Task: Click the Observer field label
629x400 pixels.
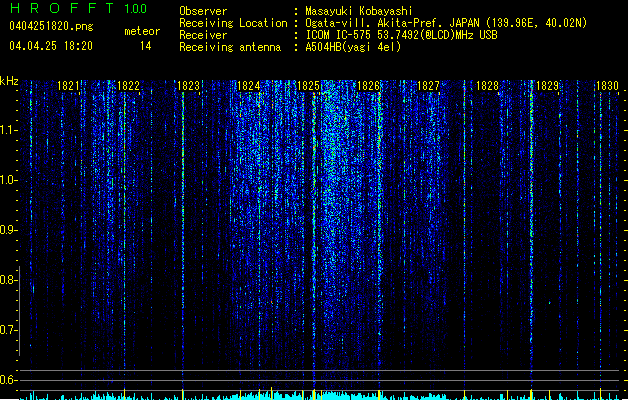Action: tap(203, 11)
